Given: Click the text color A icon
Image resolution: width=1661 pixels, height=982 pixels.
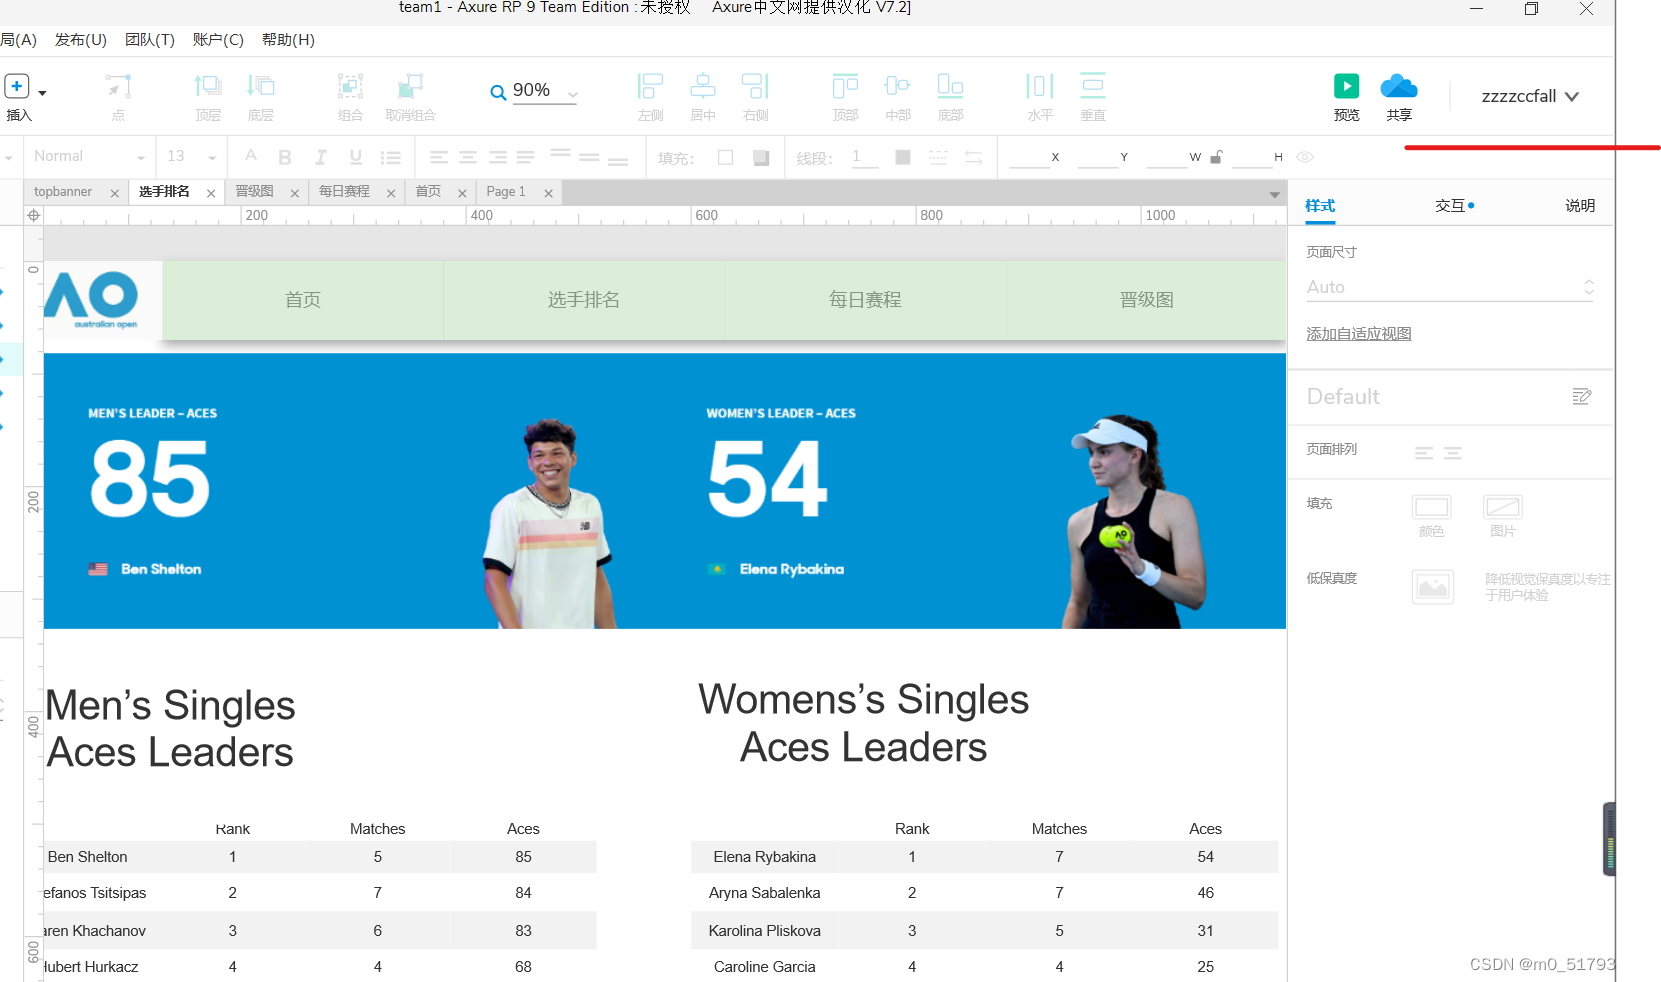Looking at the screenshot, I should 251,156.
